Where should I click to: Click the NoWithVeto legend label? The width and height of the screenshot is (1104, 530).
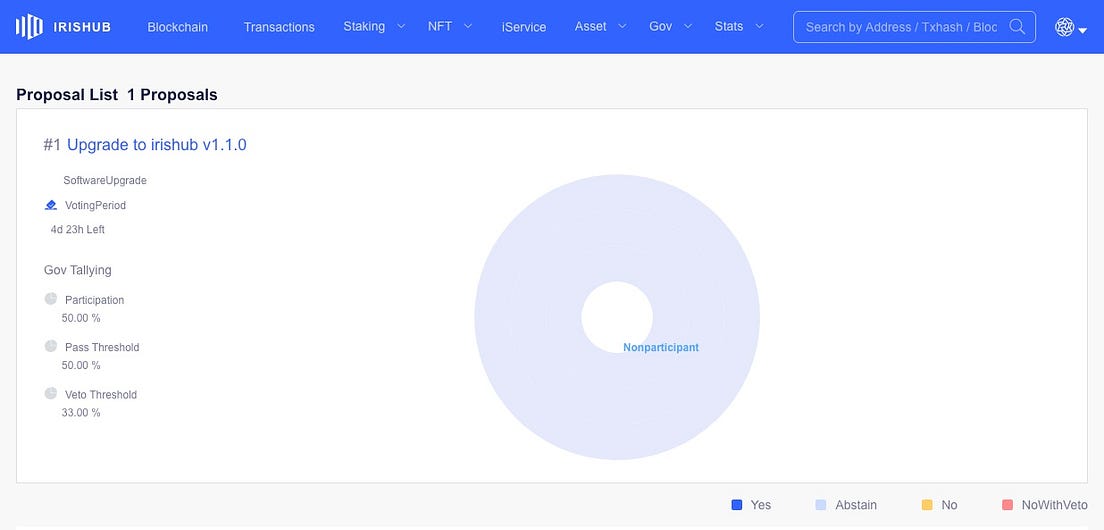[x=1055, y=505]
